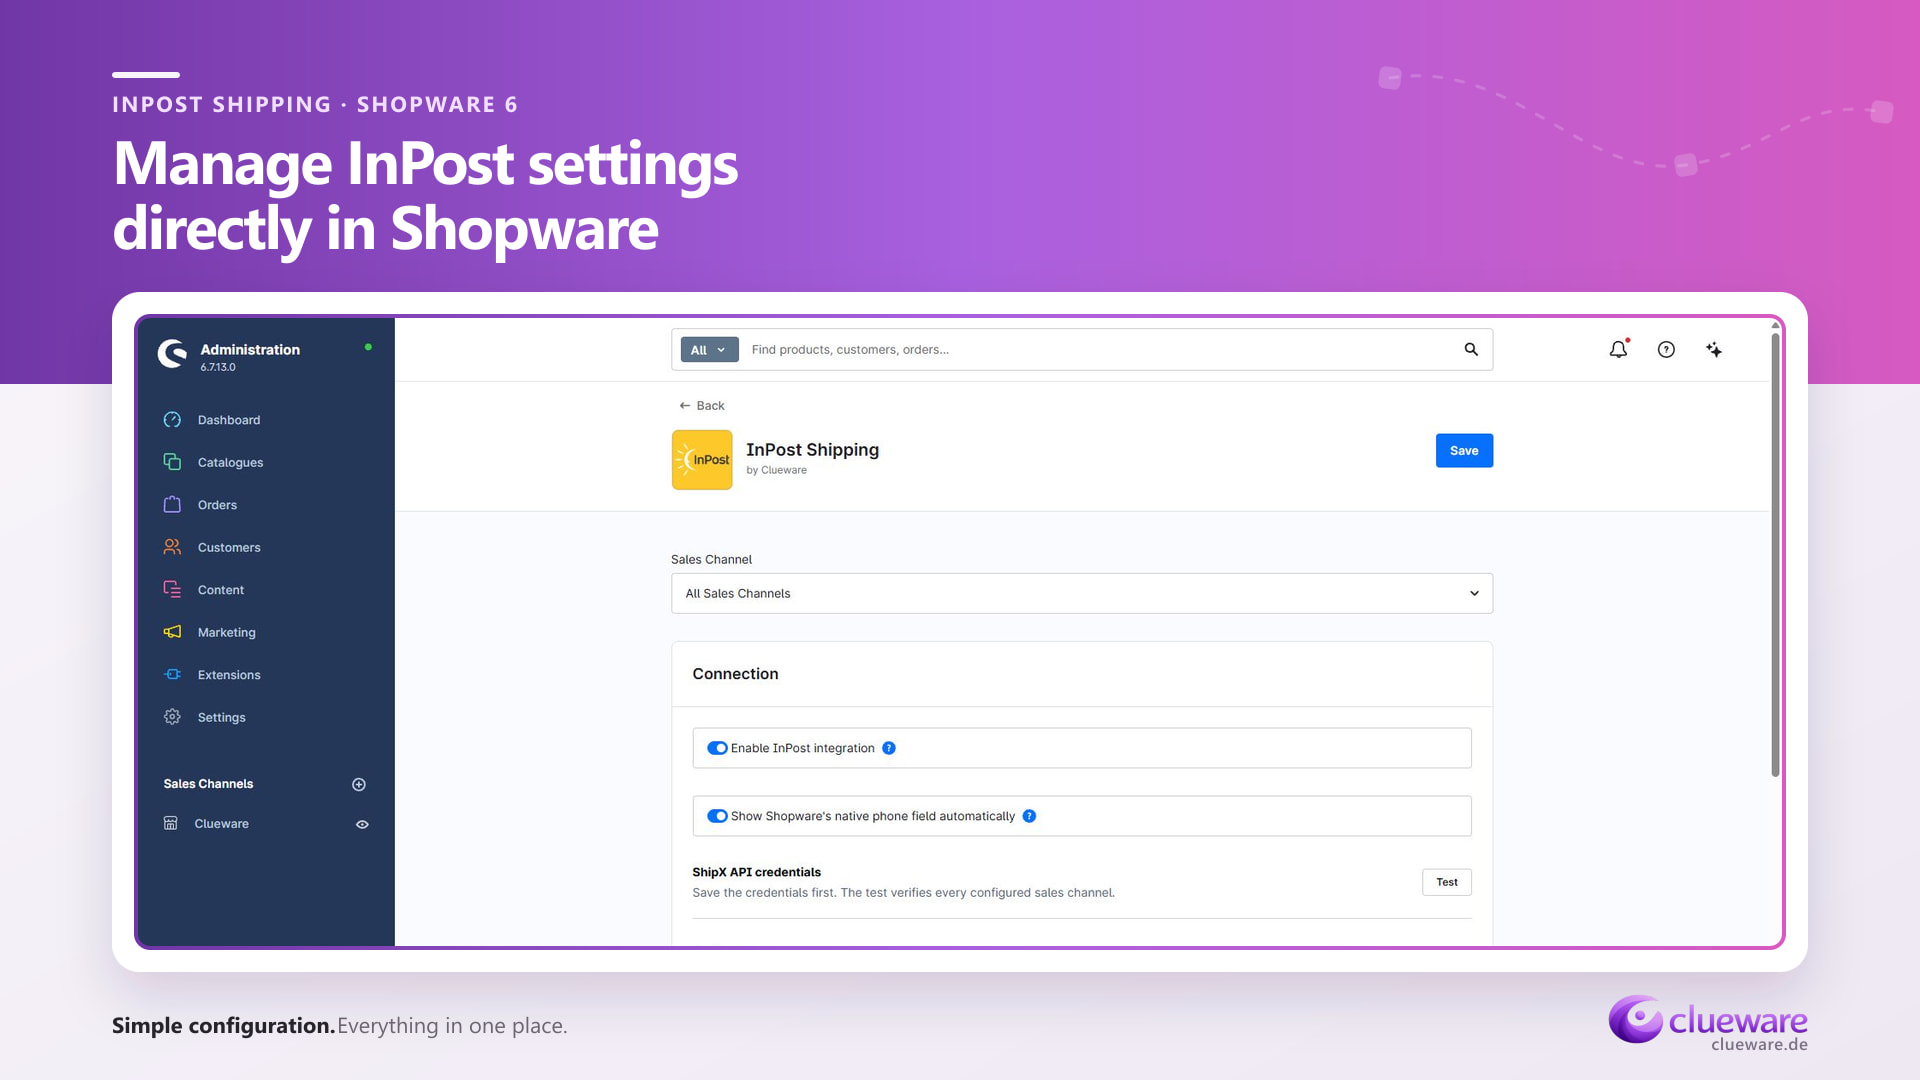Open Customers menu label

229,547
